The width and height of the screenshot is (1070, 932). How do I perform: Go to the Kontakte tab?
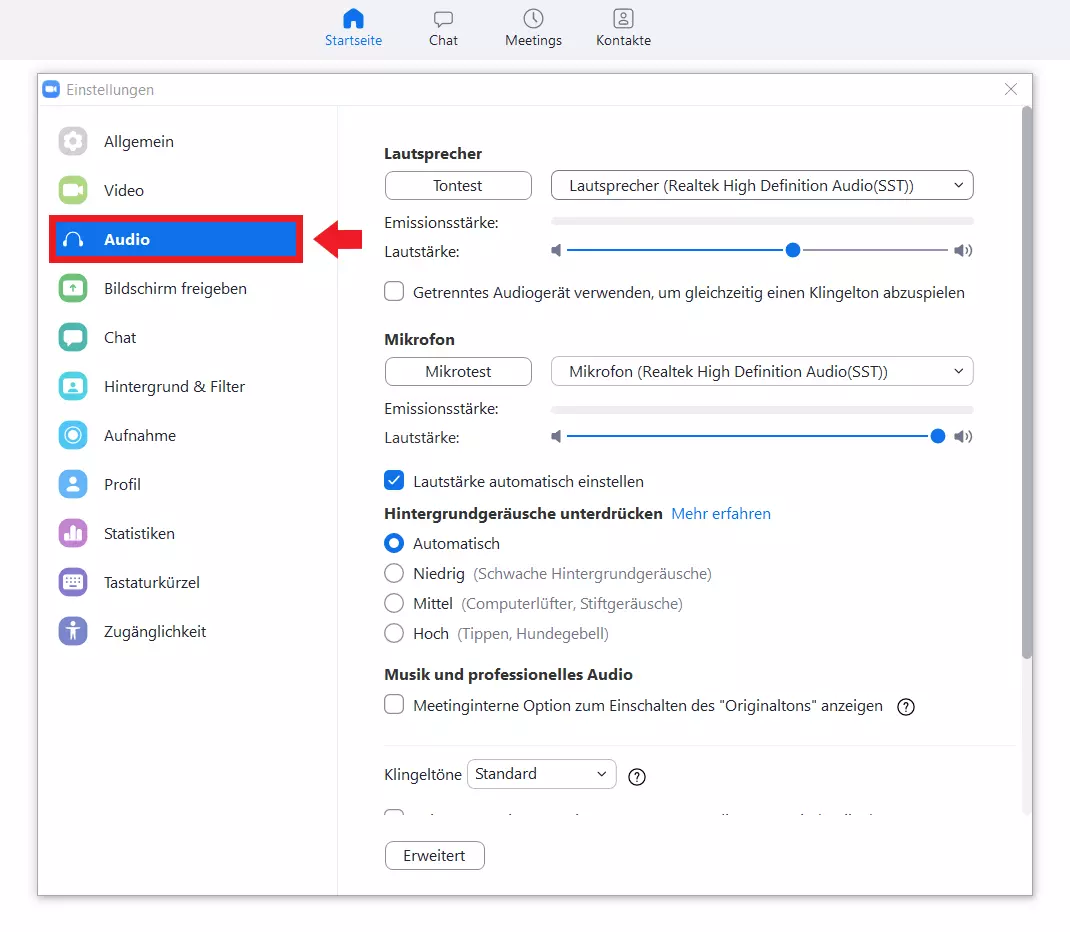click(623, 28)
